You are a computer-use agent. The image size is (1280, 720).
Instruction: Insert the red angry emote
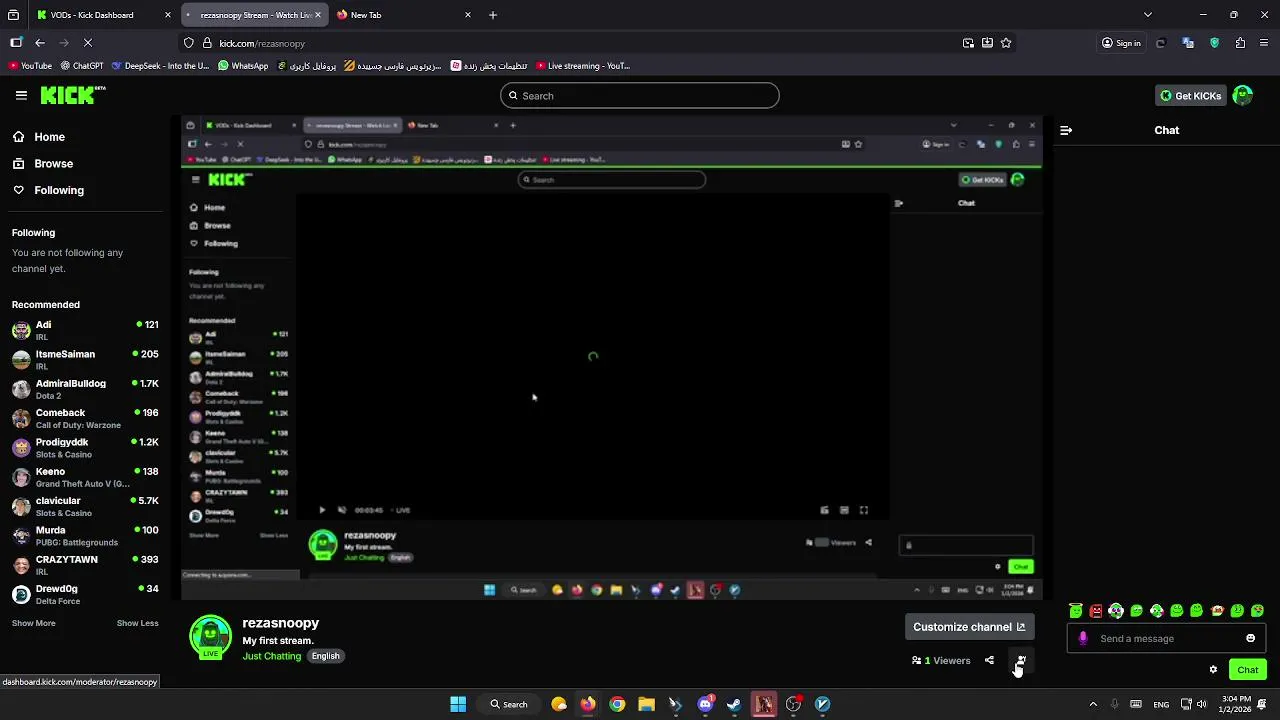pos(1096,610)
